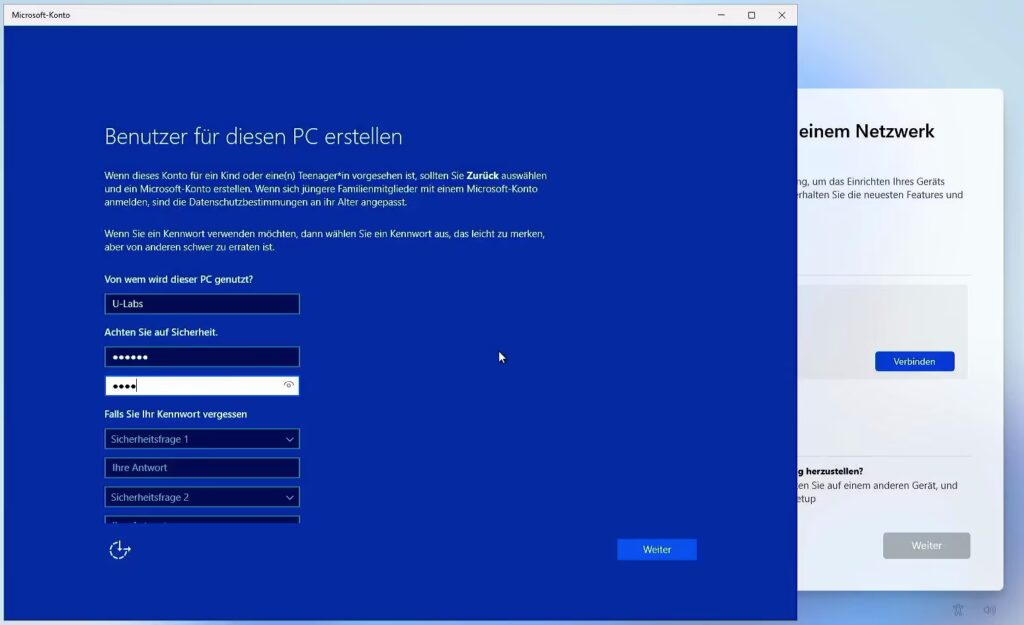Click the gray Weiter button in network window
The height and width of the screenshot is (625, 1024).
[x=926, y=545]
